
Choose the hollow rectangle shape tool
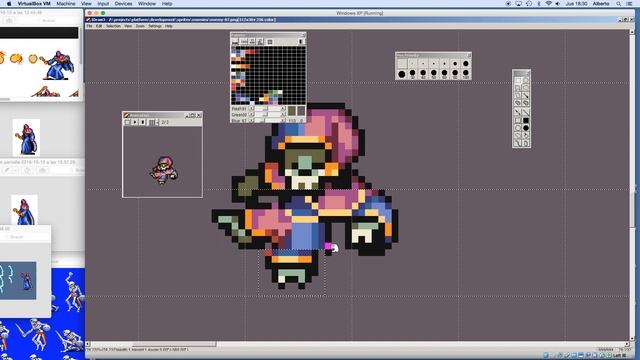(x=518, y=120)
